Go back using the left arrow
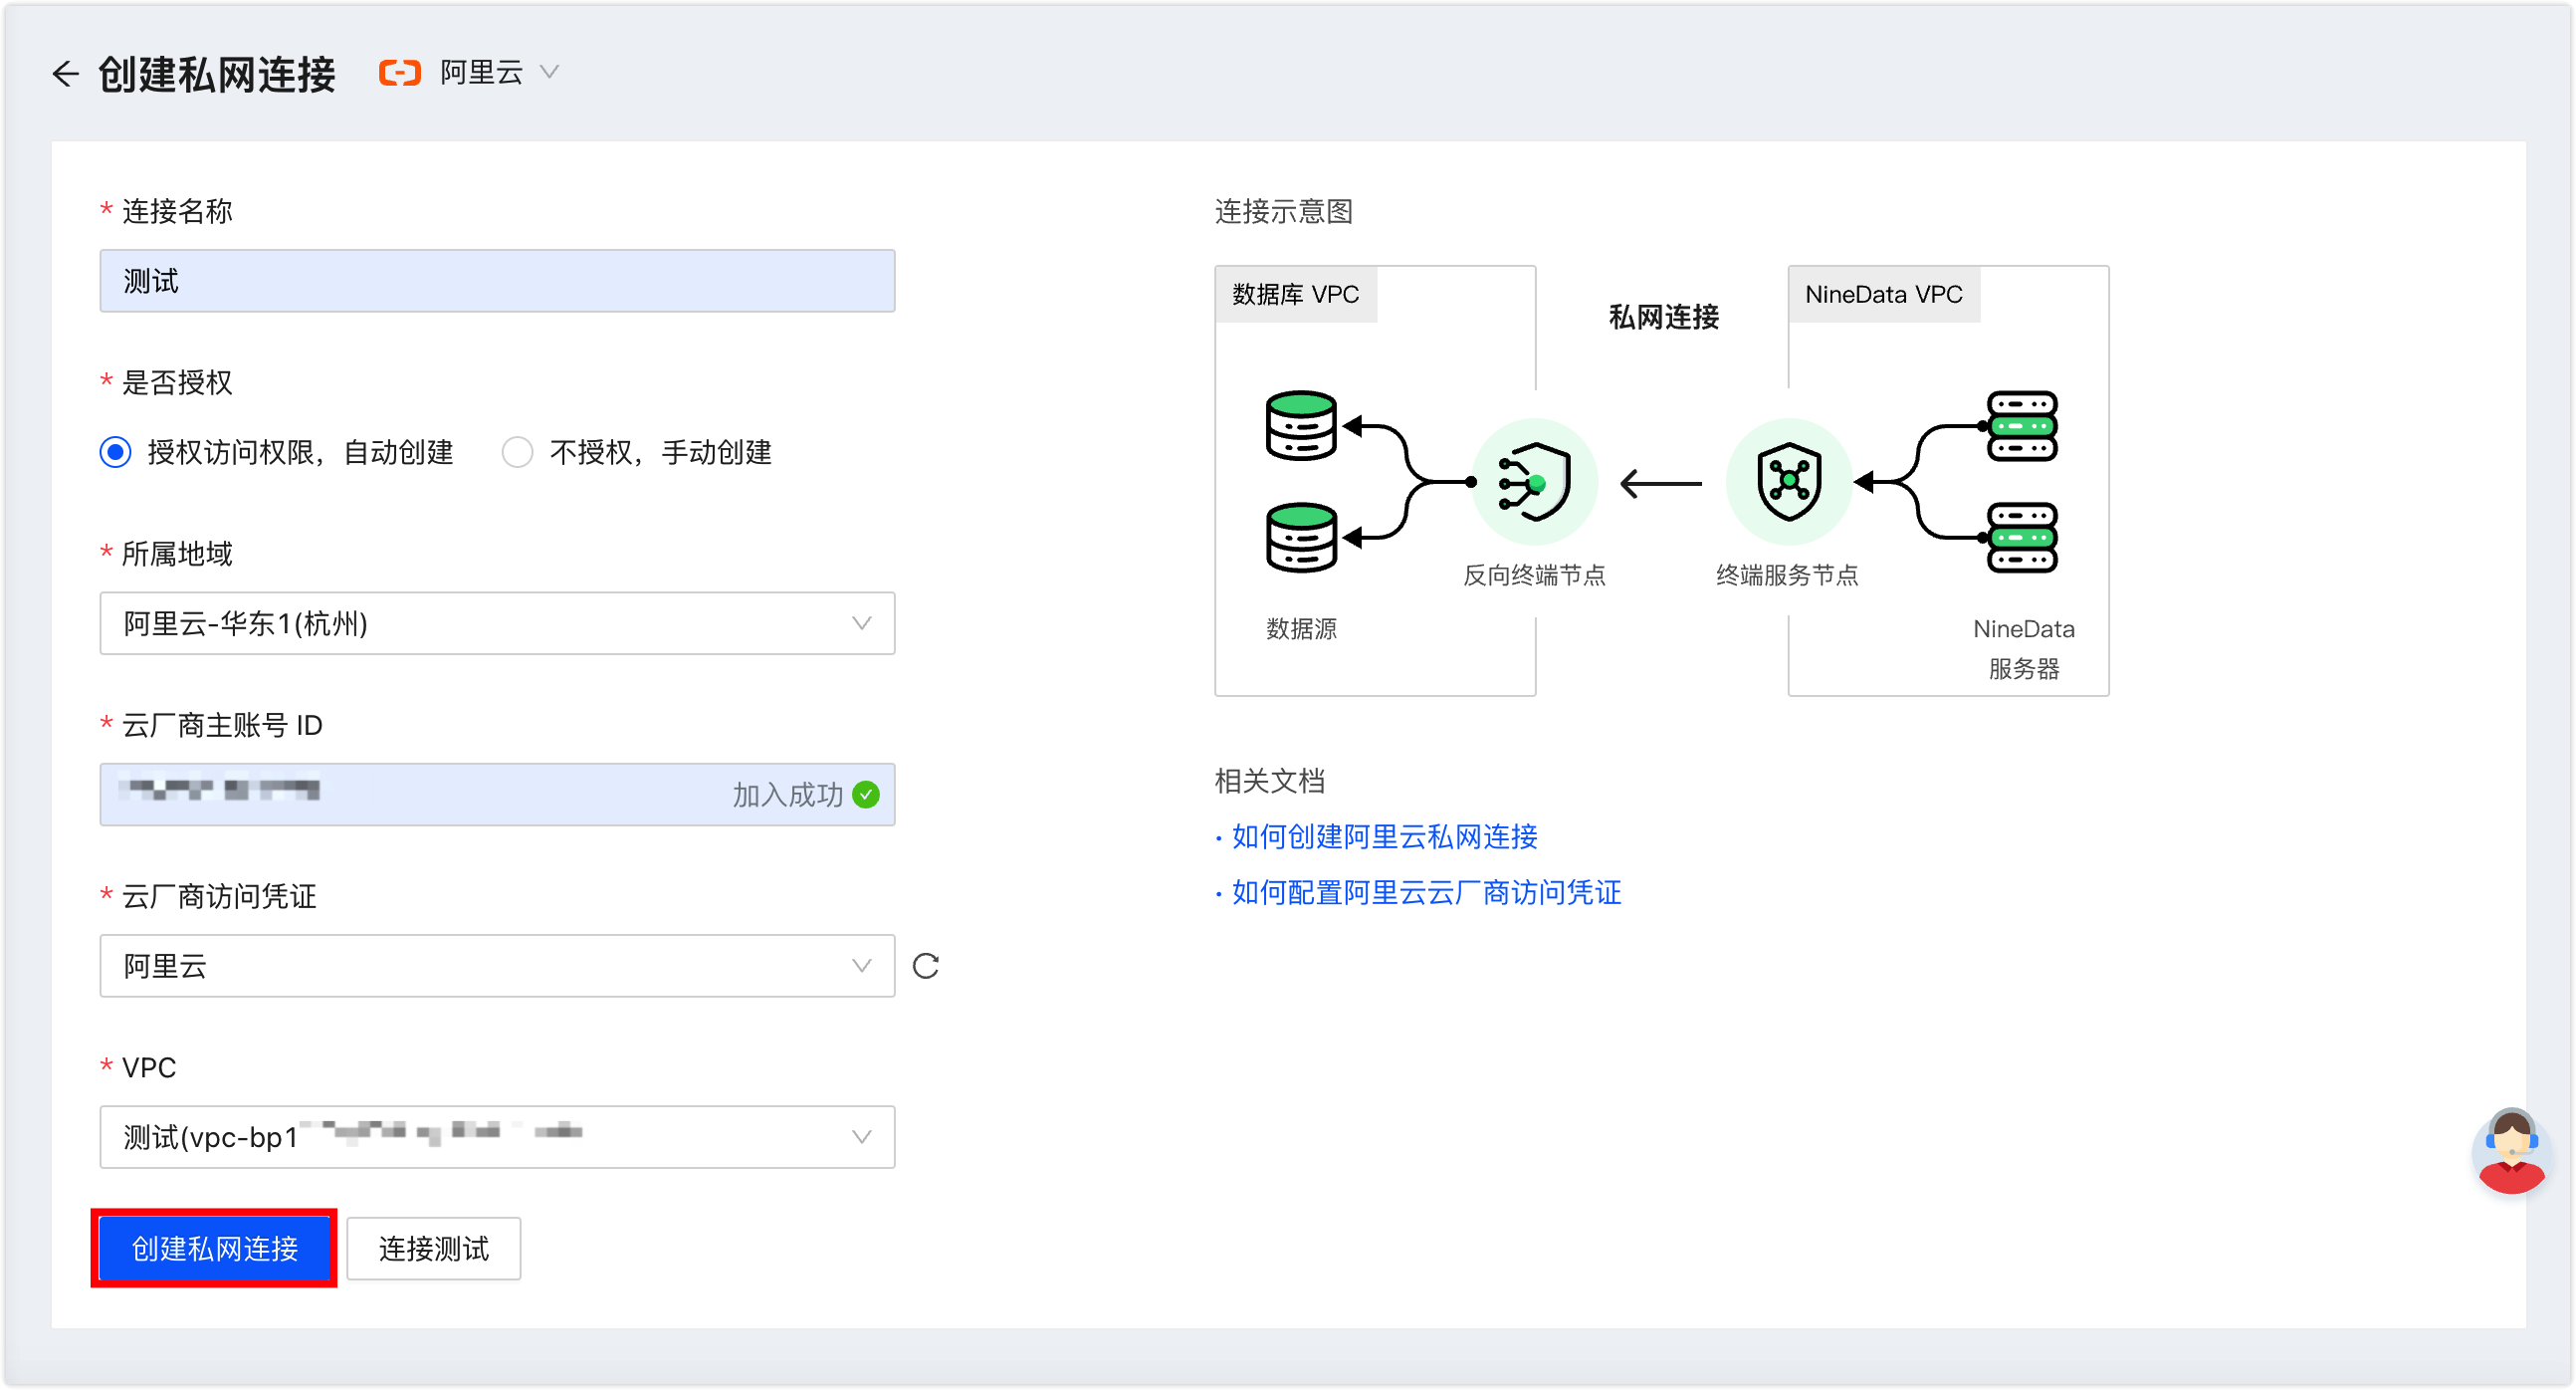The width and height of the screenshot is (2576, 1390). pos(66,73)
